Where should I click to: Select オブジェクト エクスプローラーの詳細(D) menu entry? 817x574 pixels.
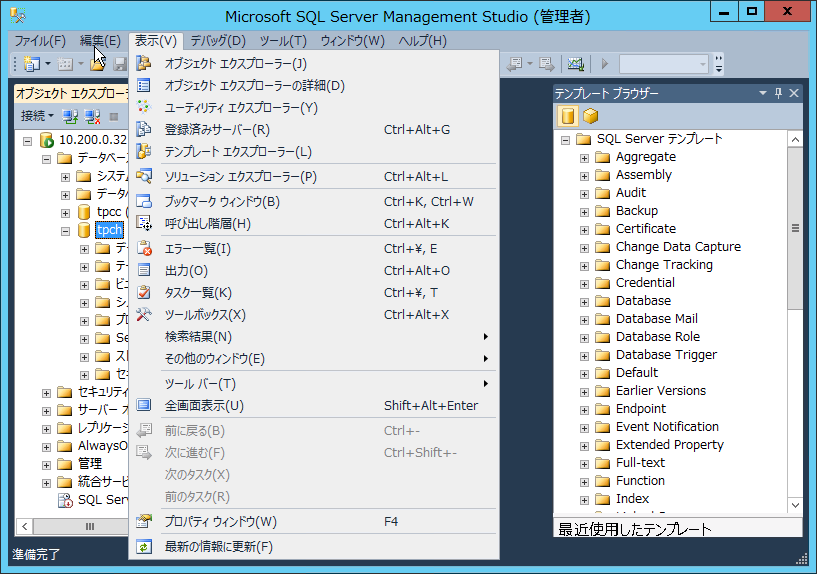(314, 85)
